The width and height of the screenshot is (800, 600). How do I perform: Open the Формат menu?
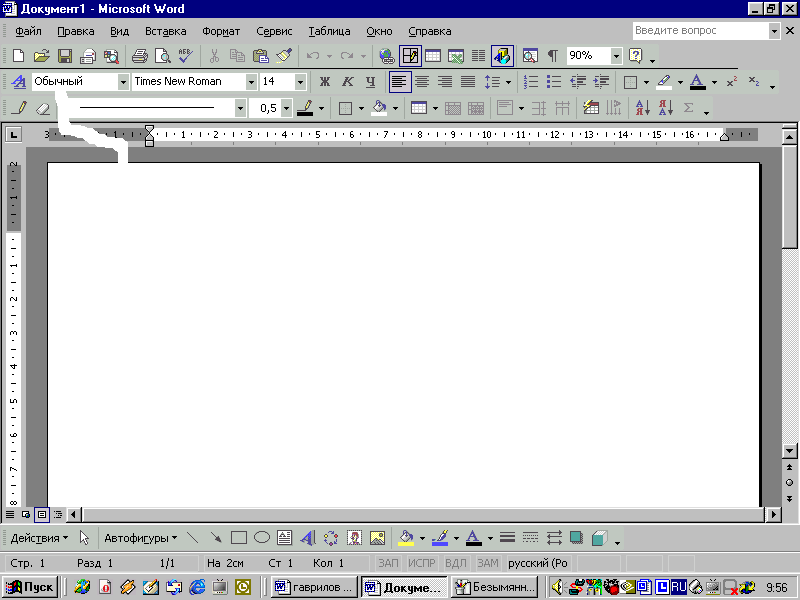coord(221,31)
